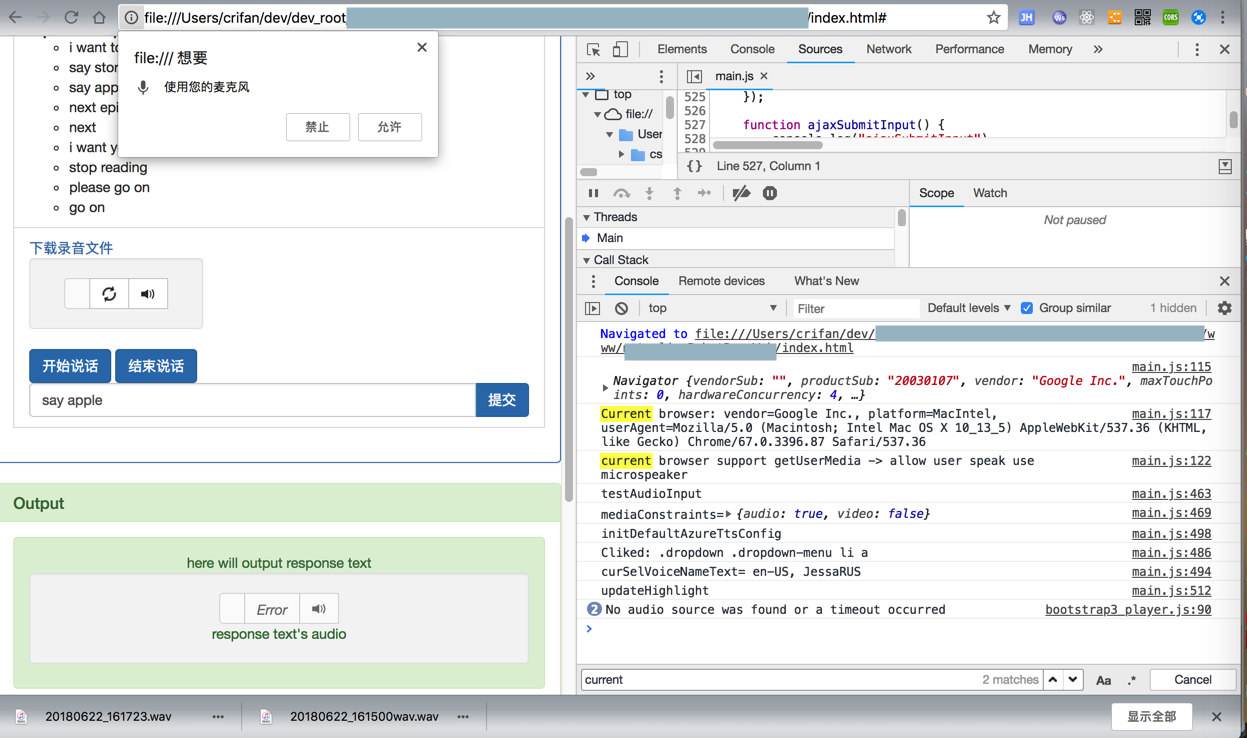Open the Watch tab
This screenshot has height=738, width=1247.
989,193
